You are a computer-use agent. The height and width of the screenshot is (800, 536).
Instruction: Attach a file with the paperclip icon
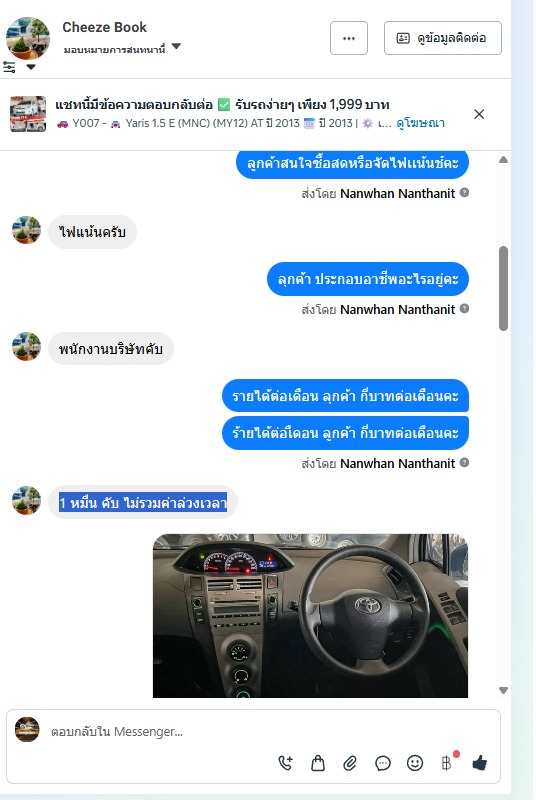pyautogui.click(x=350, y=763)
